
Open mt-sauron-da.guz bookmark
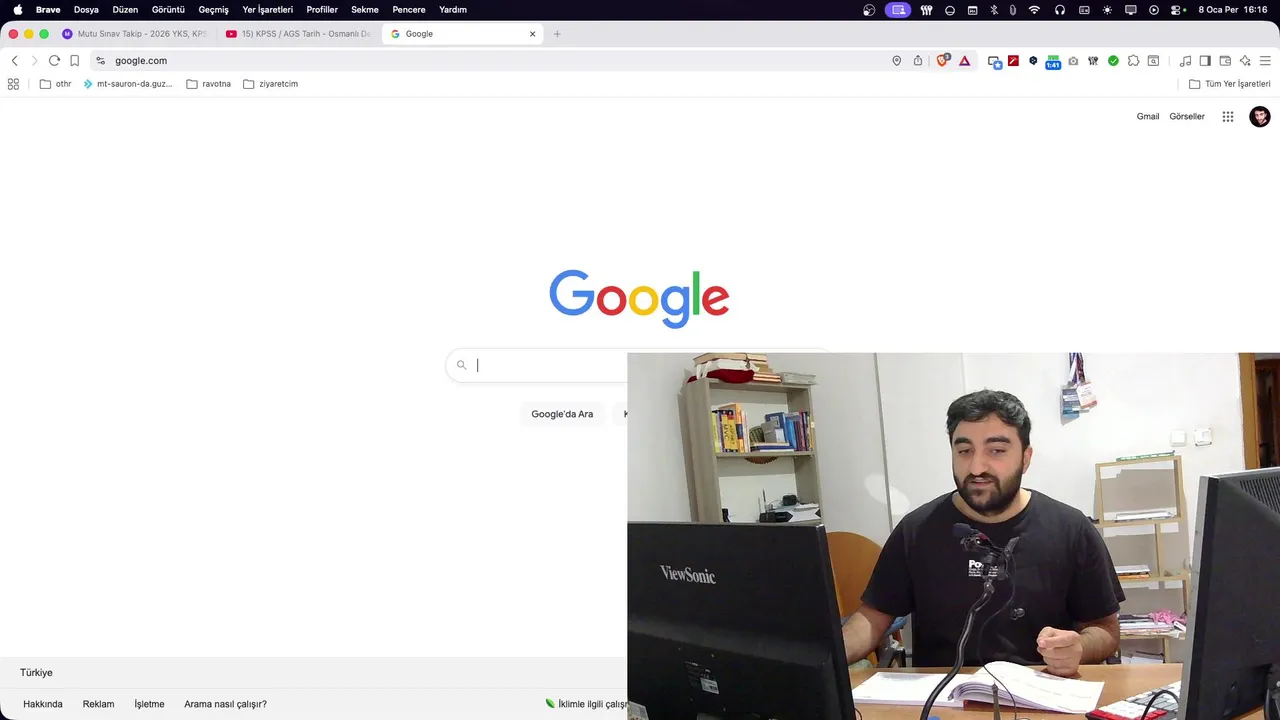[x=128, y=84]
